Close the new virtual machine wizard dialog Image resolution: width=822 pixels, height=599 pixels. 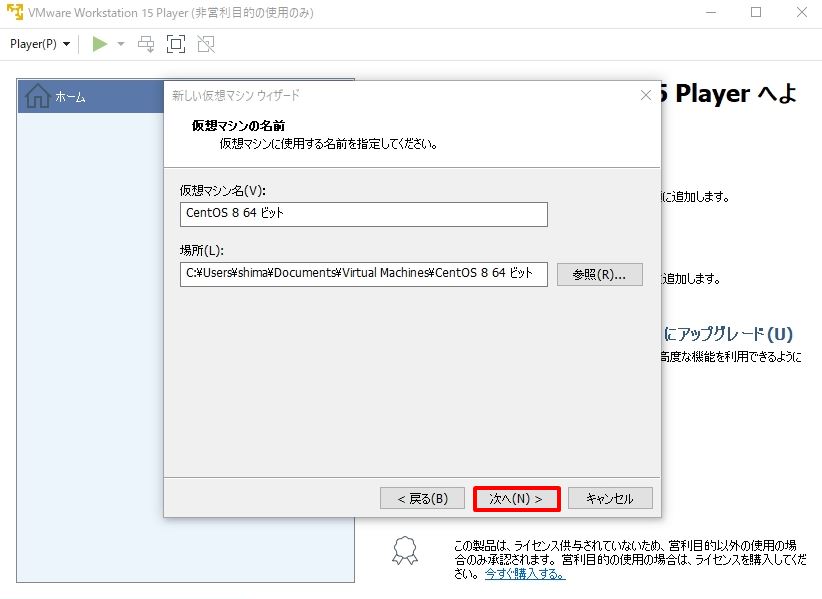point(646,95)
